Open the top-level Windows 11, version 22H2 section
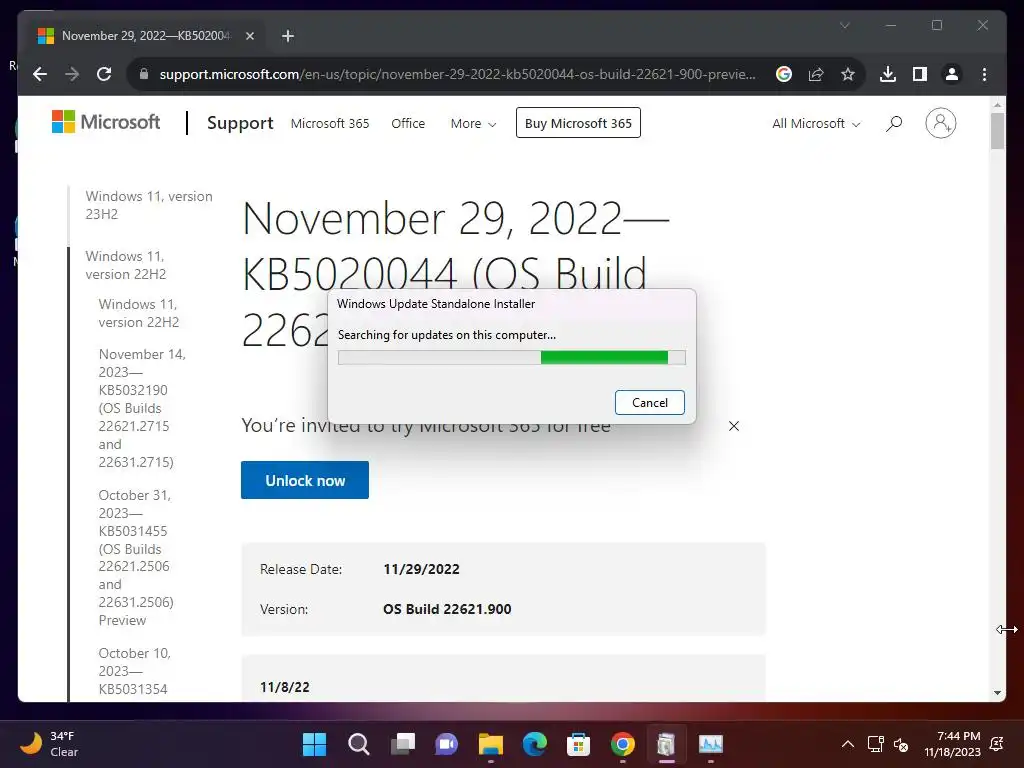1024x768 pixels. [x=125, y=265]
